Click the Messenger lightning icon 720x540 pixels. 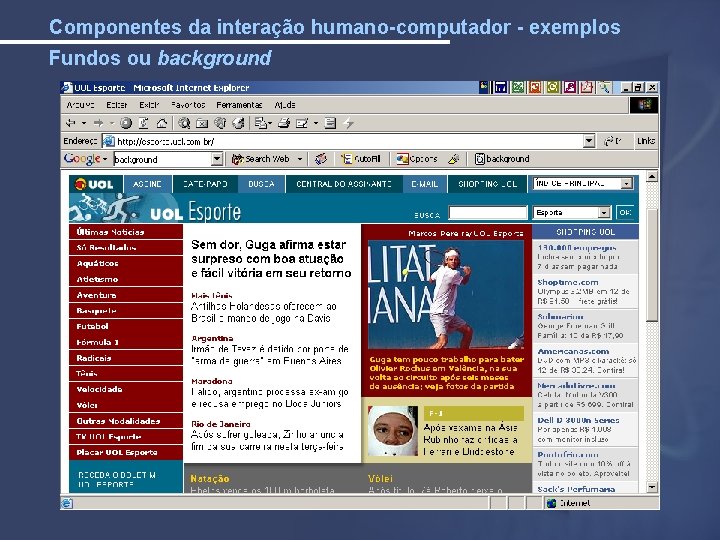(349, 123)
